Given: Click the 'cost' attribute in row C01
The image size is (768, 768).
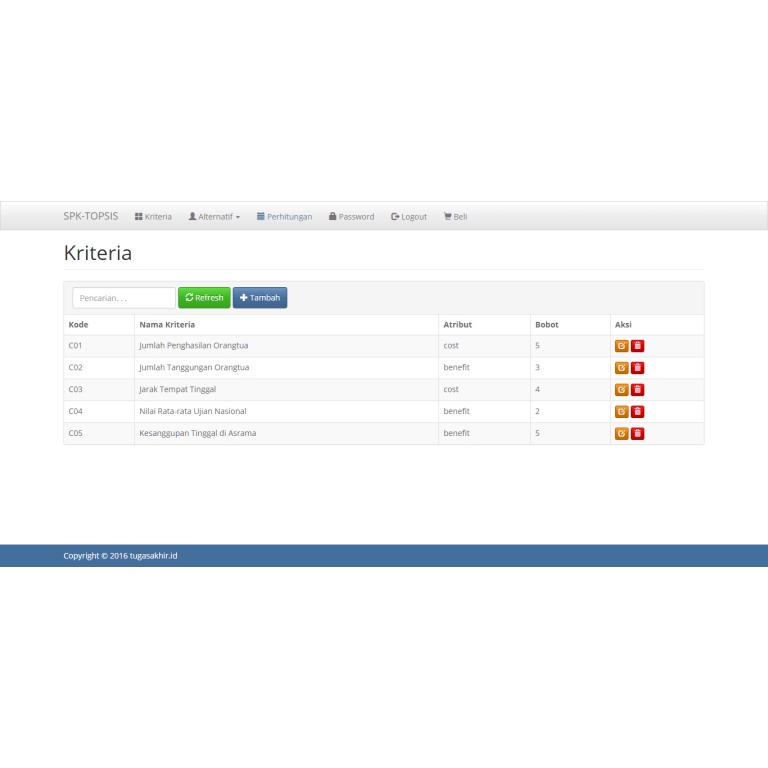Looking at the screenshot, I should point(451,346).
